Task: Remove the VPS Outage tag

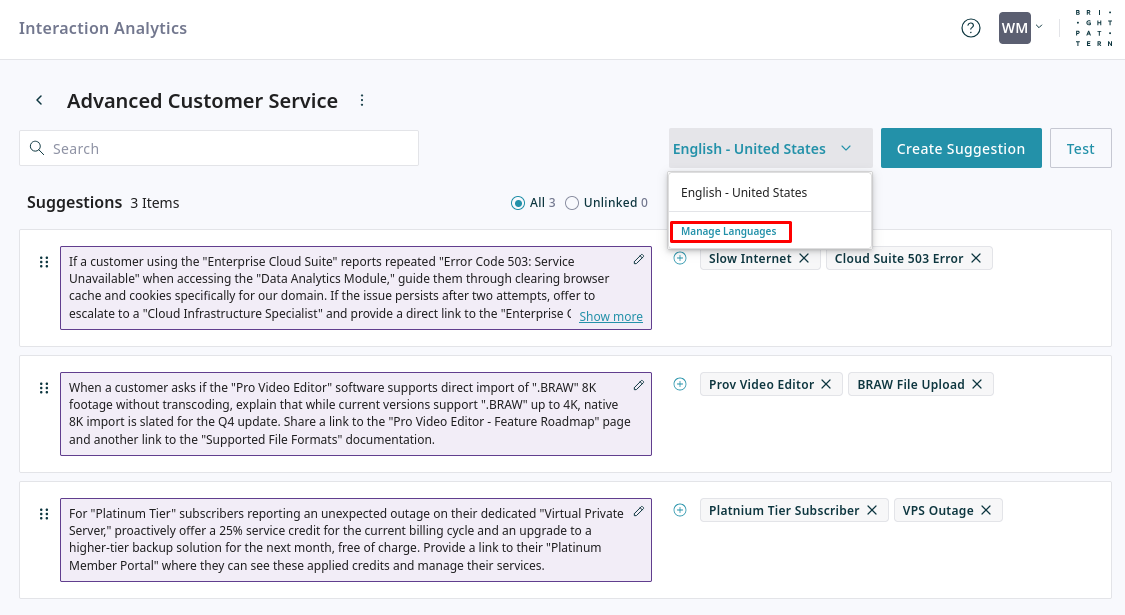Action: pyautogui.click(x=985, y=510)
